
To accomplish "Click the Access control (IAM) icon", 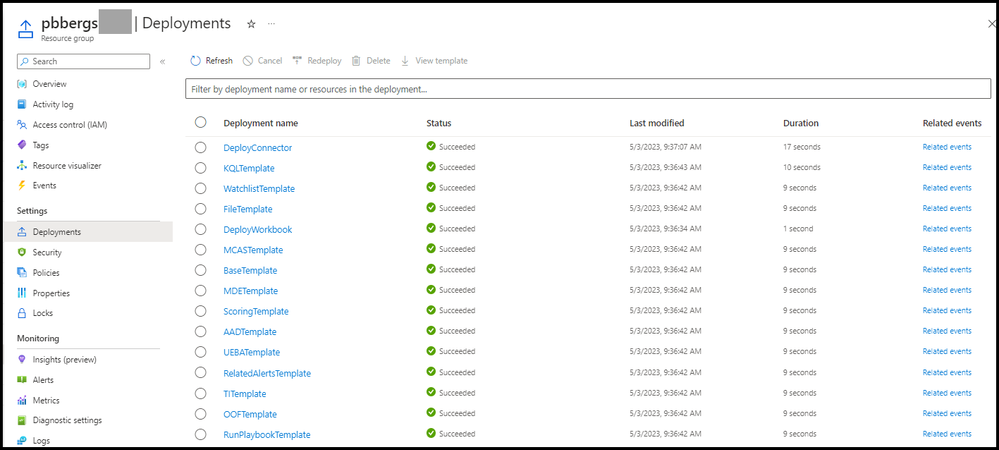I will click(22, 125).
